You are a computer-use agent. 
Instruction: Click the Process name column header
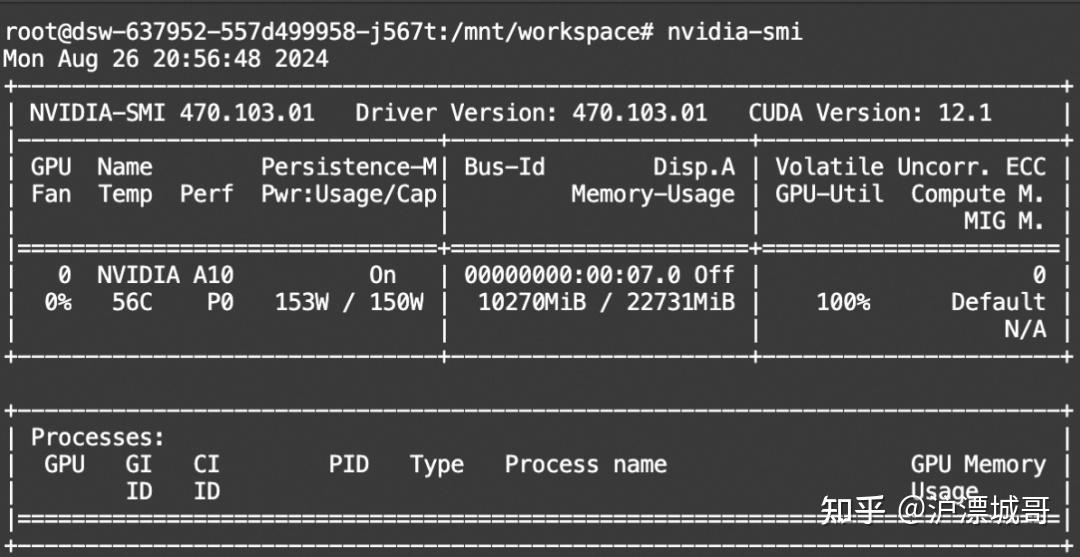(585, 464)
